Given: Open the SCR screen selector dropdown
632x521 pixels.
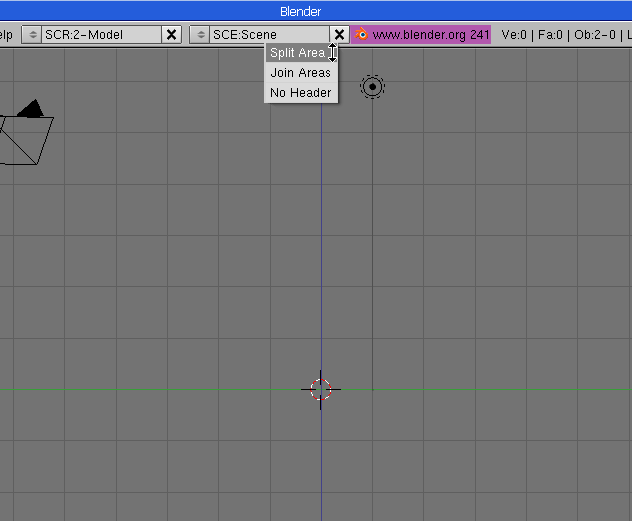Looking at the screenshot, I should [x=32, y=35].
